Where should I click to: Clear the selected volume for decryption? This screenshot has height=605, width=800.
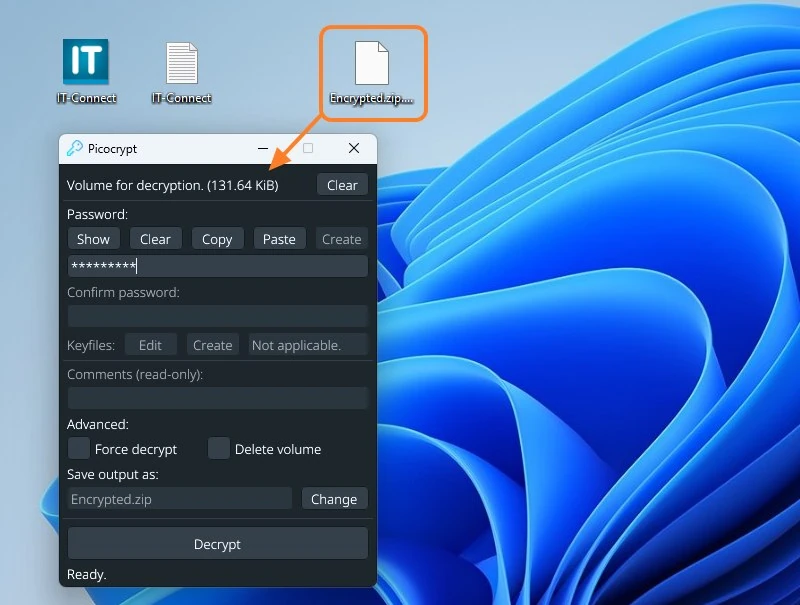pyautogui.click(x=342, y=185)
